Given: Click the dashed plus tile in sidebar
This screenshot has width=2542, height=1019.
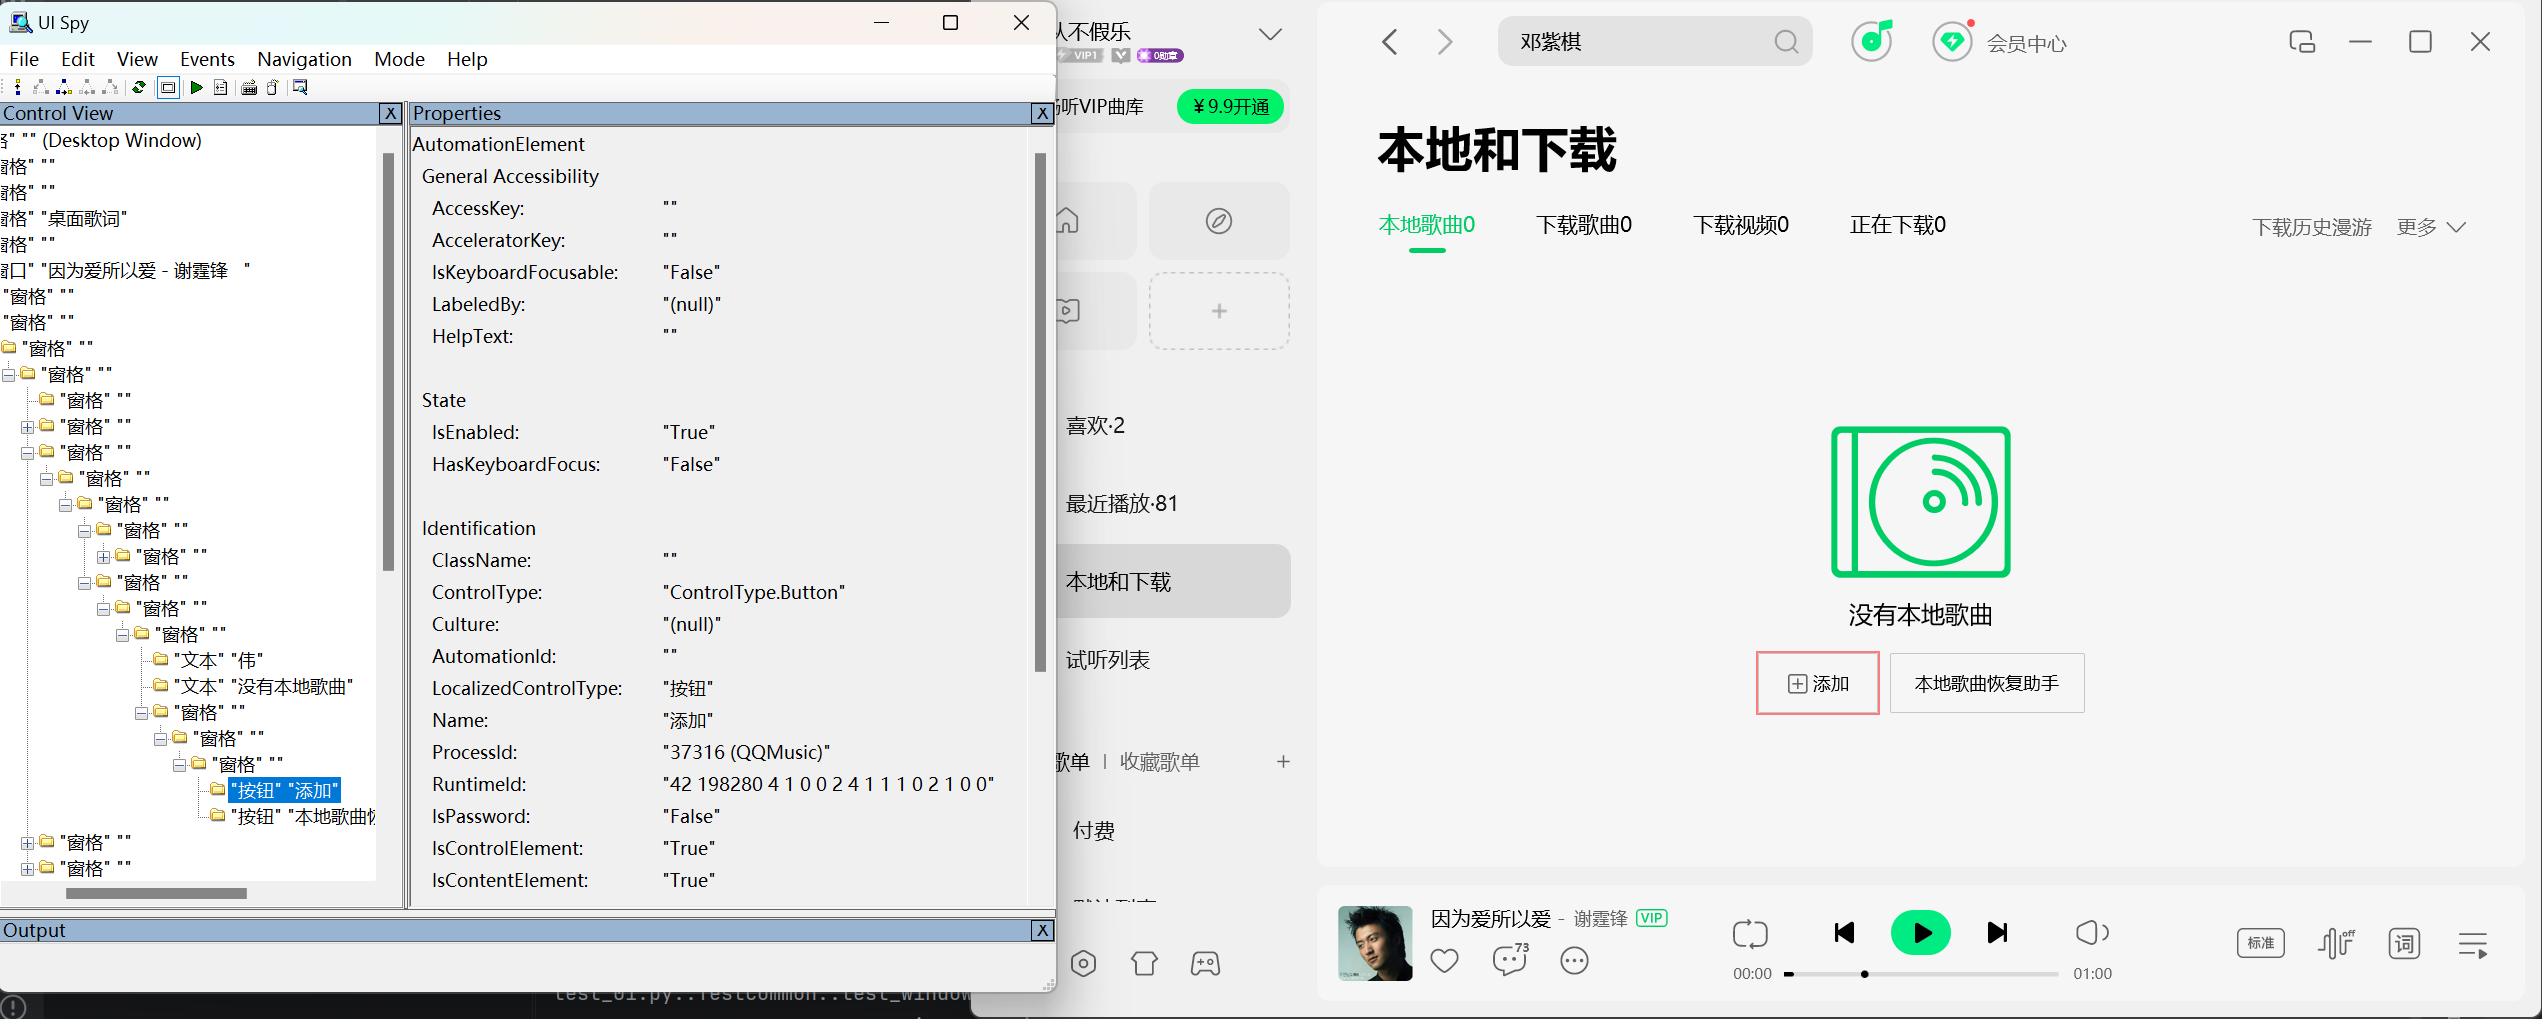Looking at the screenshot, I should tap(1219, 311).
